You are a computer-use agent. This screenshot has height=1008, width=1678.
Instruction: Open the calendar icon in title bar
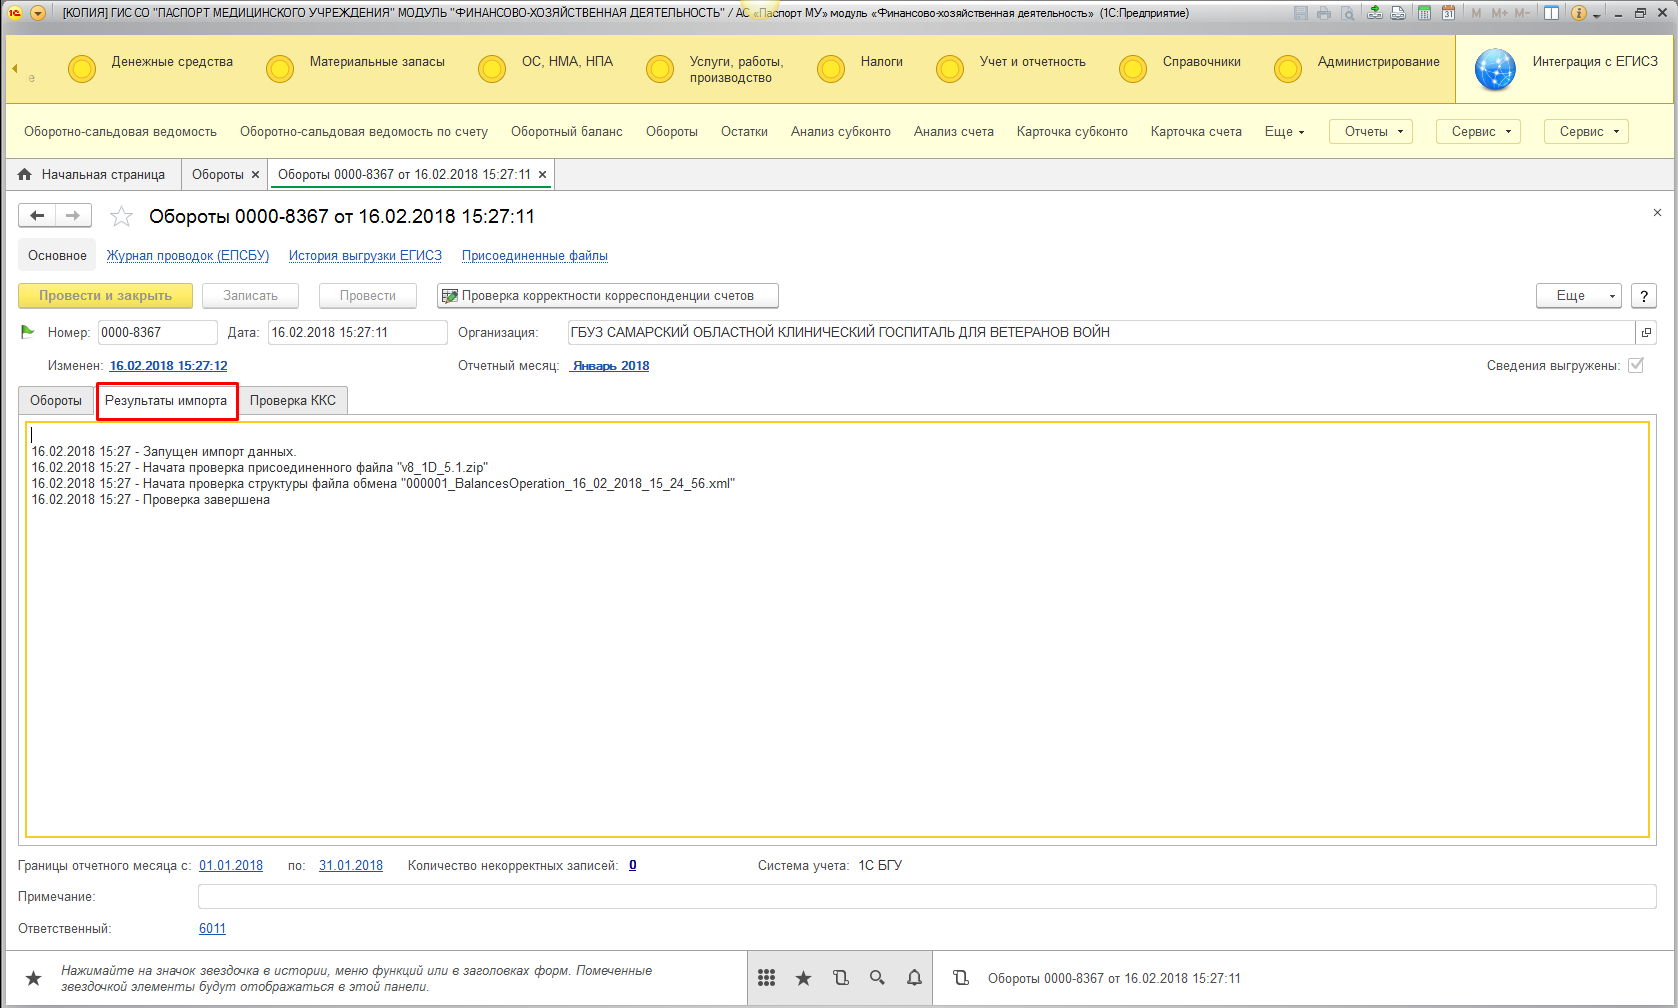pyautogui.click(x=1447, y=13)
